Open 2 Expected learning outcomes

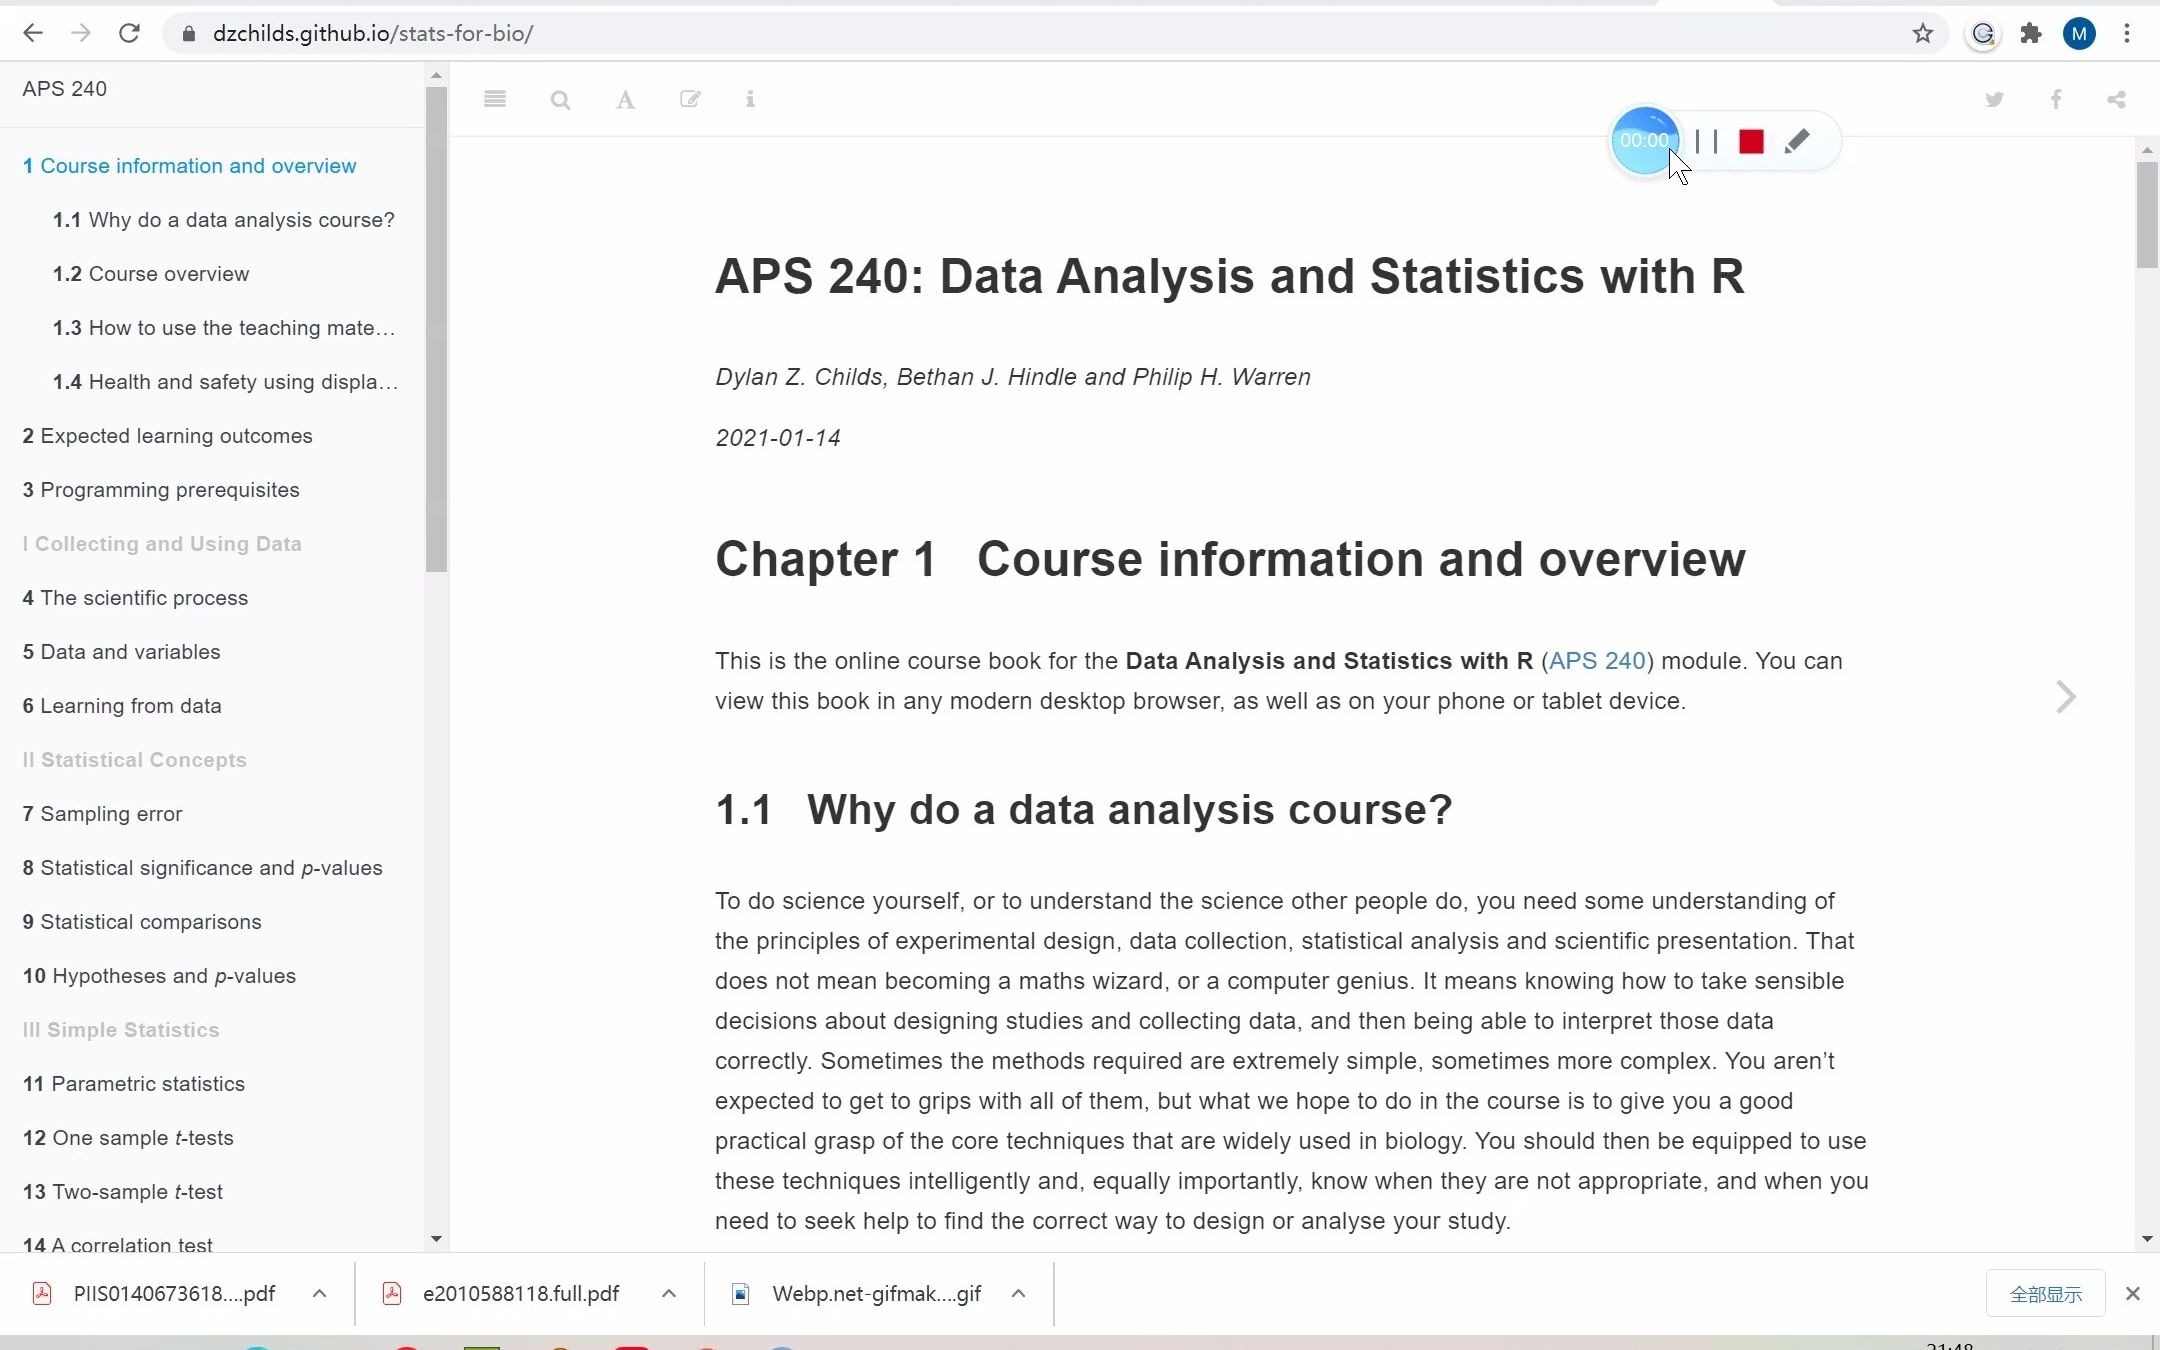pyautogui.click(x=167, y=436)
